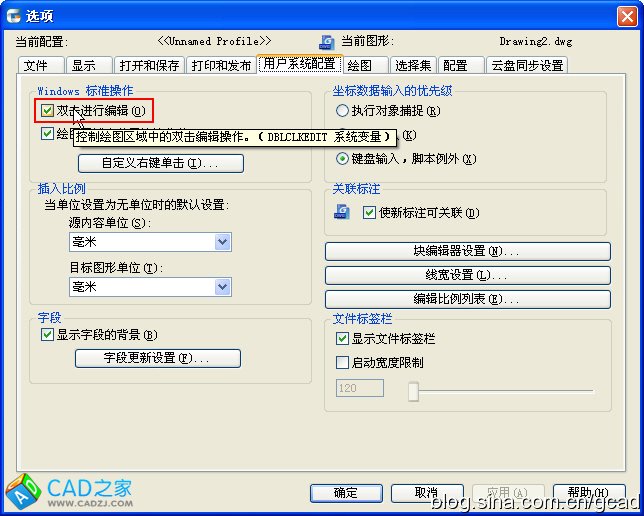
Task: Click the width limit value field showing 120
Action: pyautogui.click(x=364, y=388)
